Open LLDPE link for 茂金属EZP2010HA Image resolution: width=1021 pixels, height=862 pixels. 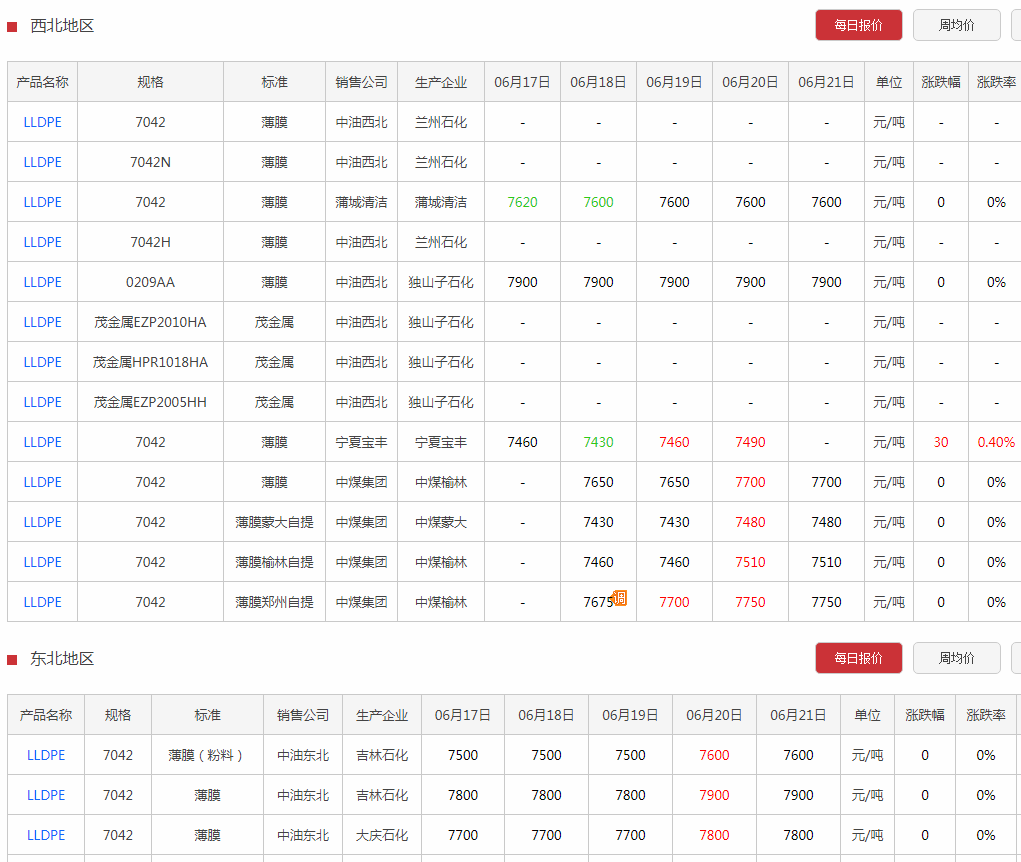(42, 322)
